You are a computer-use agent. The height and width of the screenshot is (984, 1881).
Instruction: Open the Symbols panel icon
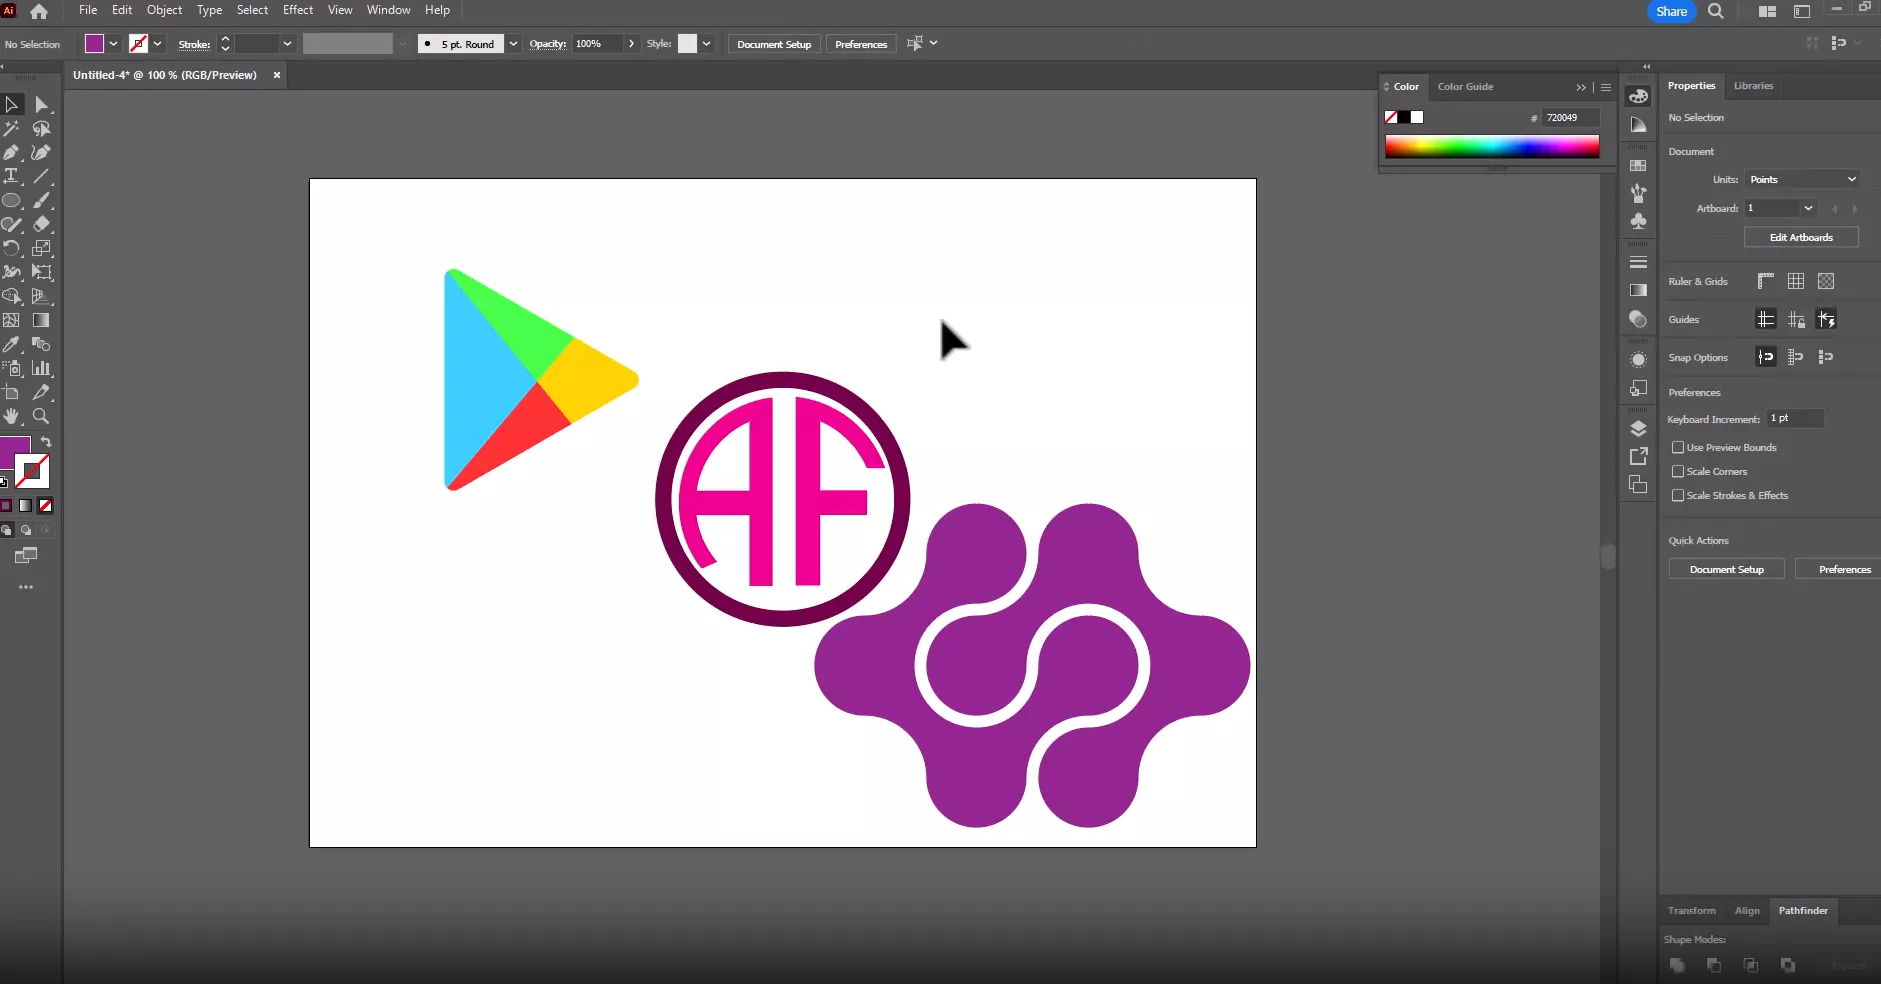1638,221
